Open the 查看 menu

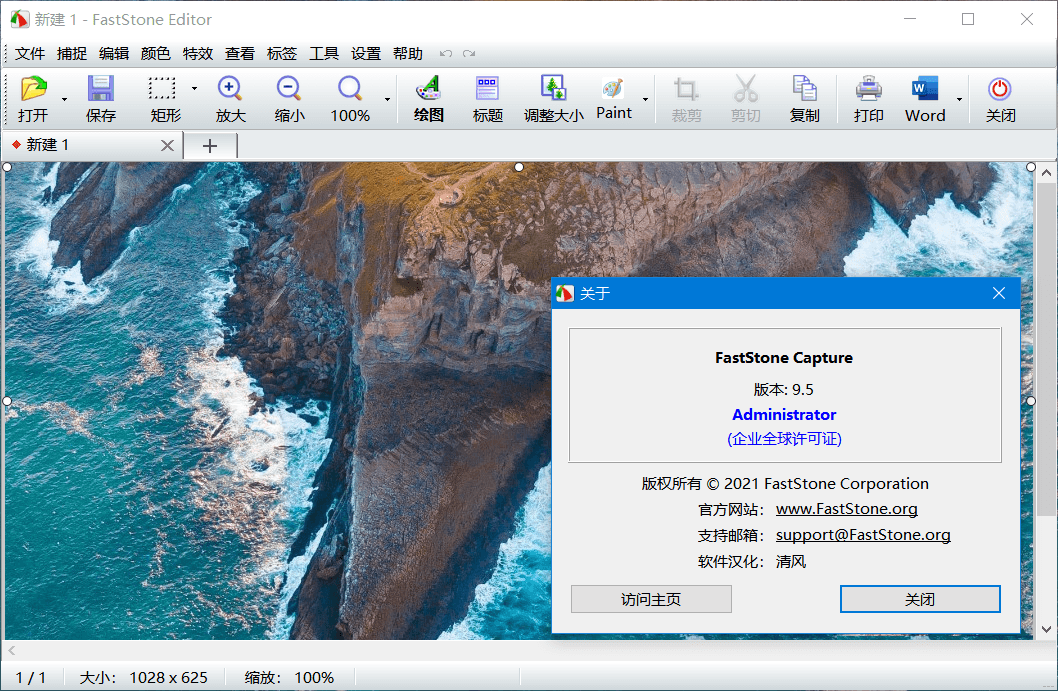click(240, 53)
